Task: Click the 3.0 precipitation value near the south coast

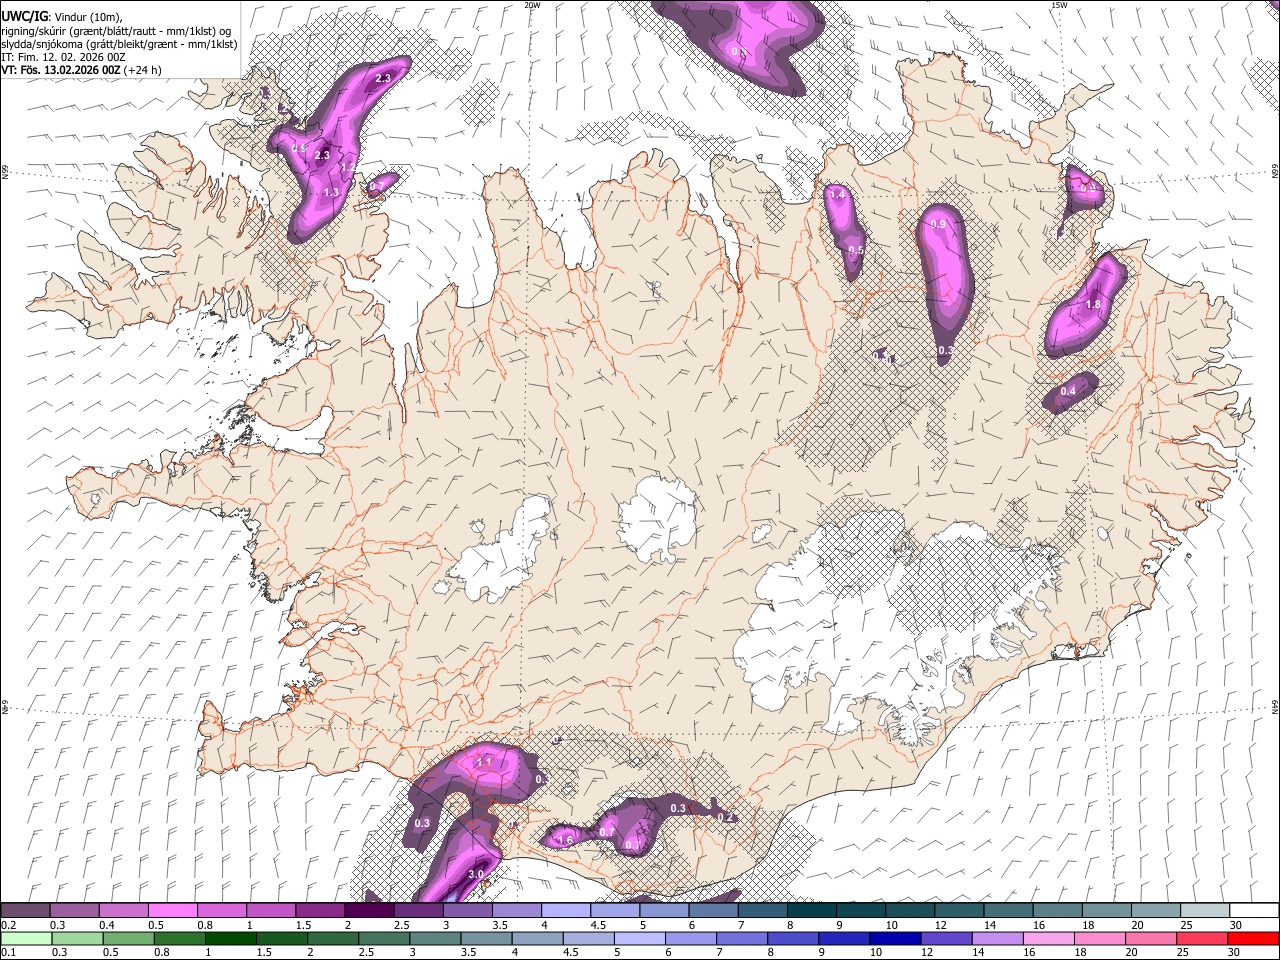Action: point(476,874)
